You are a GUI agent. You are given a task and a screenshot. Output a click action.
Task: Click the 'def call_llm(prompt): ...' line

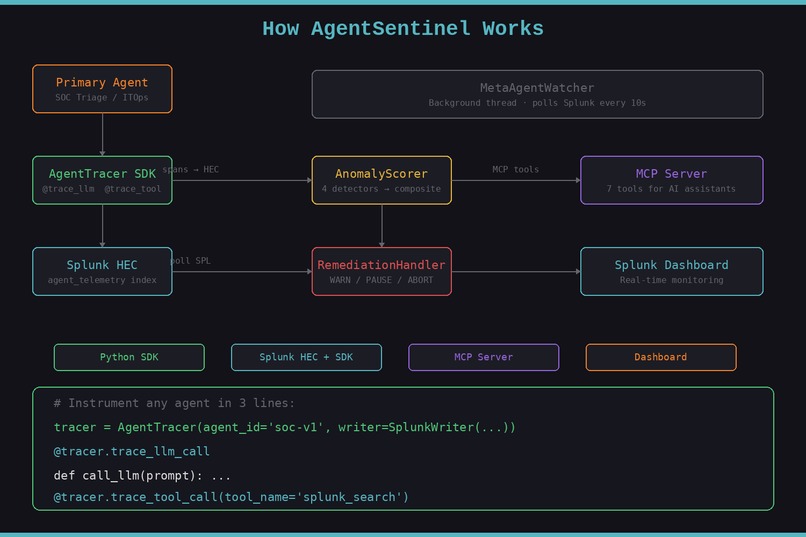pyautogui.click(x=142, y=475)
